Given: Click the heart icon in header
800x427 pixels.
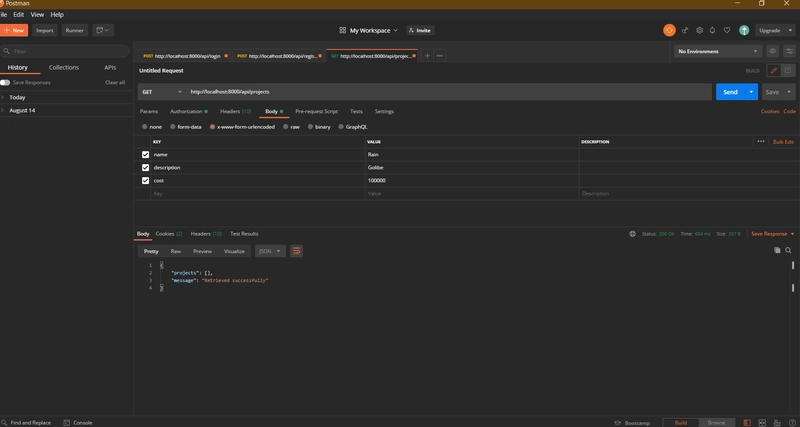Looking at the screenshot, I should click(727, 31).
